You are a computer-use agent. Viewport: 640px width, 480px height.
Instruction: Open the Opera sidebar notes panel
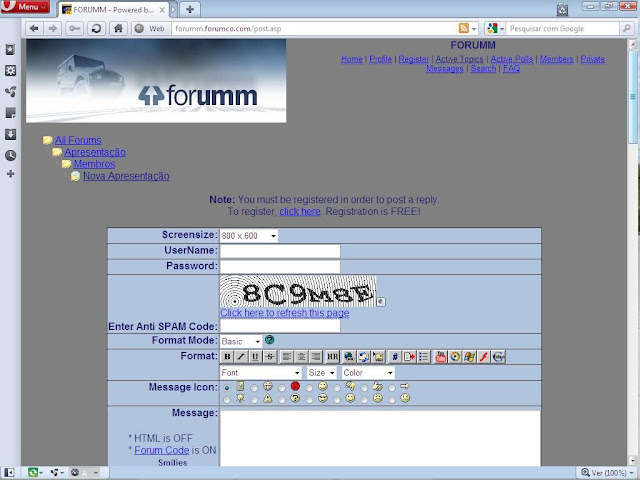click(11, 113)
